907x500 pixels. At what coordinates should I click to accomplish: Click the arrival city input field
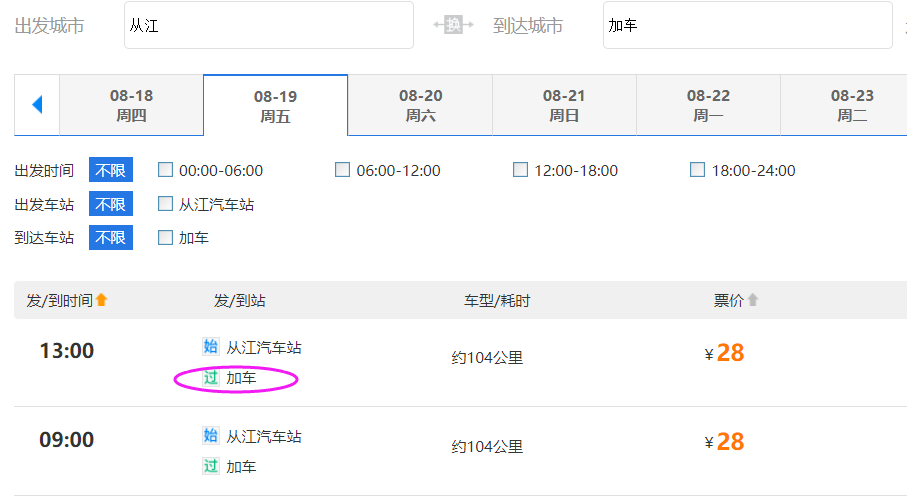coord(747,25)
